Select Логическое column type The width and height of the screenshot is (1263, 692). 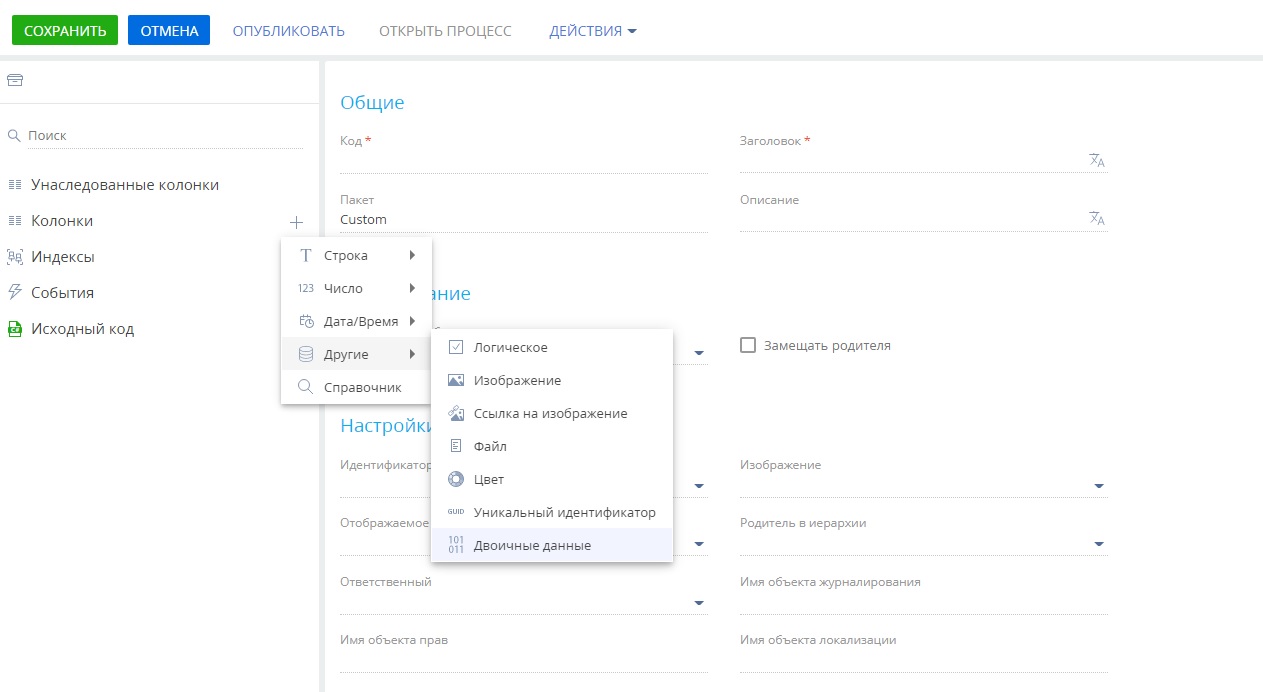510,347
